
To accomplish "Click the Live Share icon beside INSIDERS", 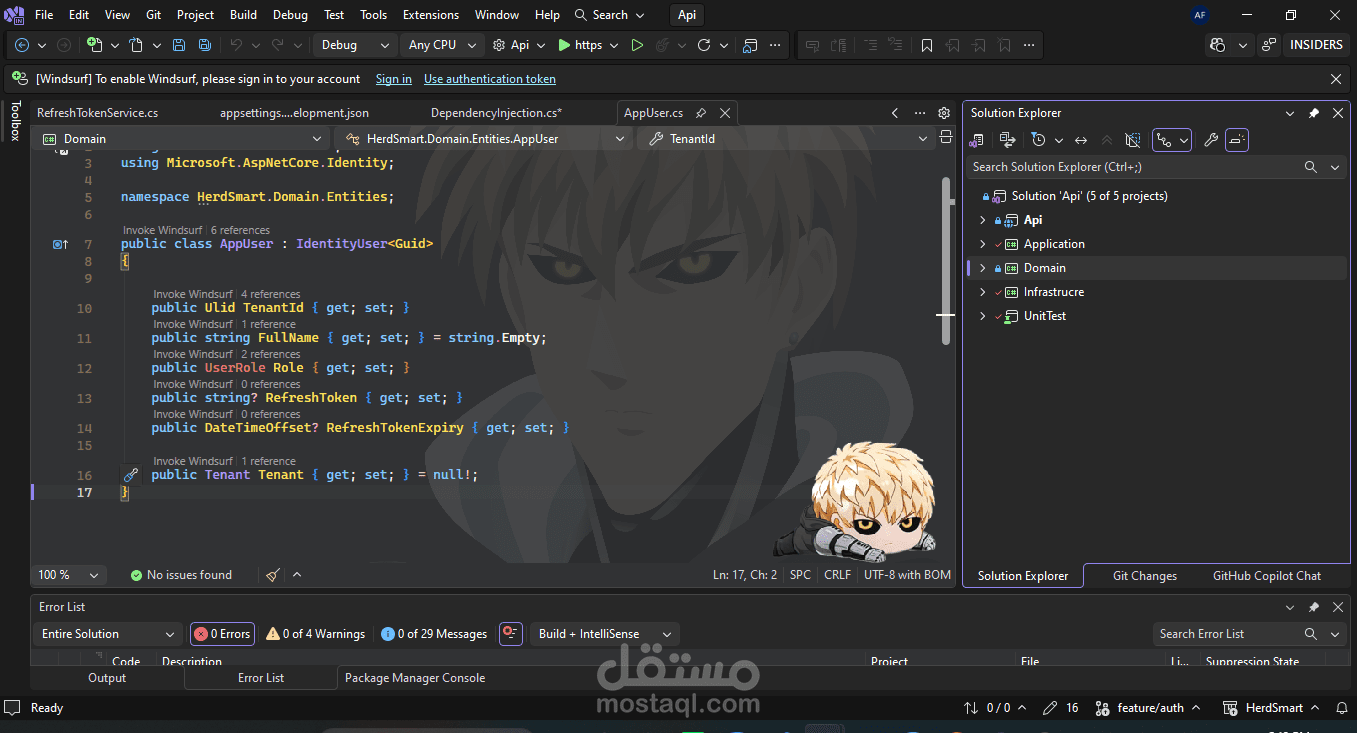I will point(1268,45).
